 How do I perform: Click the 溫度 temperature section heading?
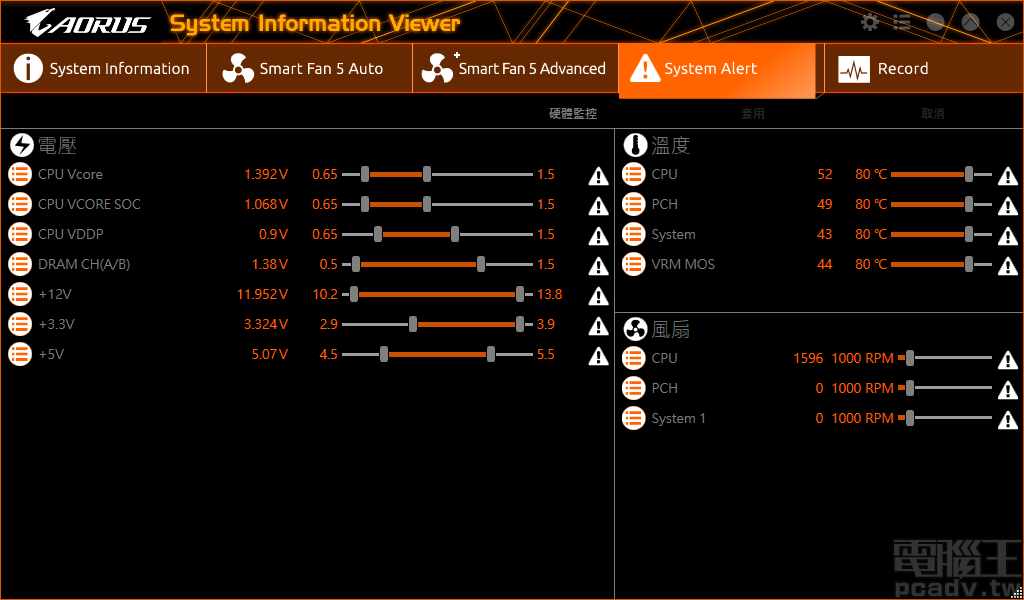point(671,145)
